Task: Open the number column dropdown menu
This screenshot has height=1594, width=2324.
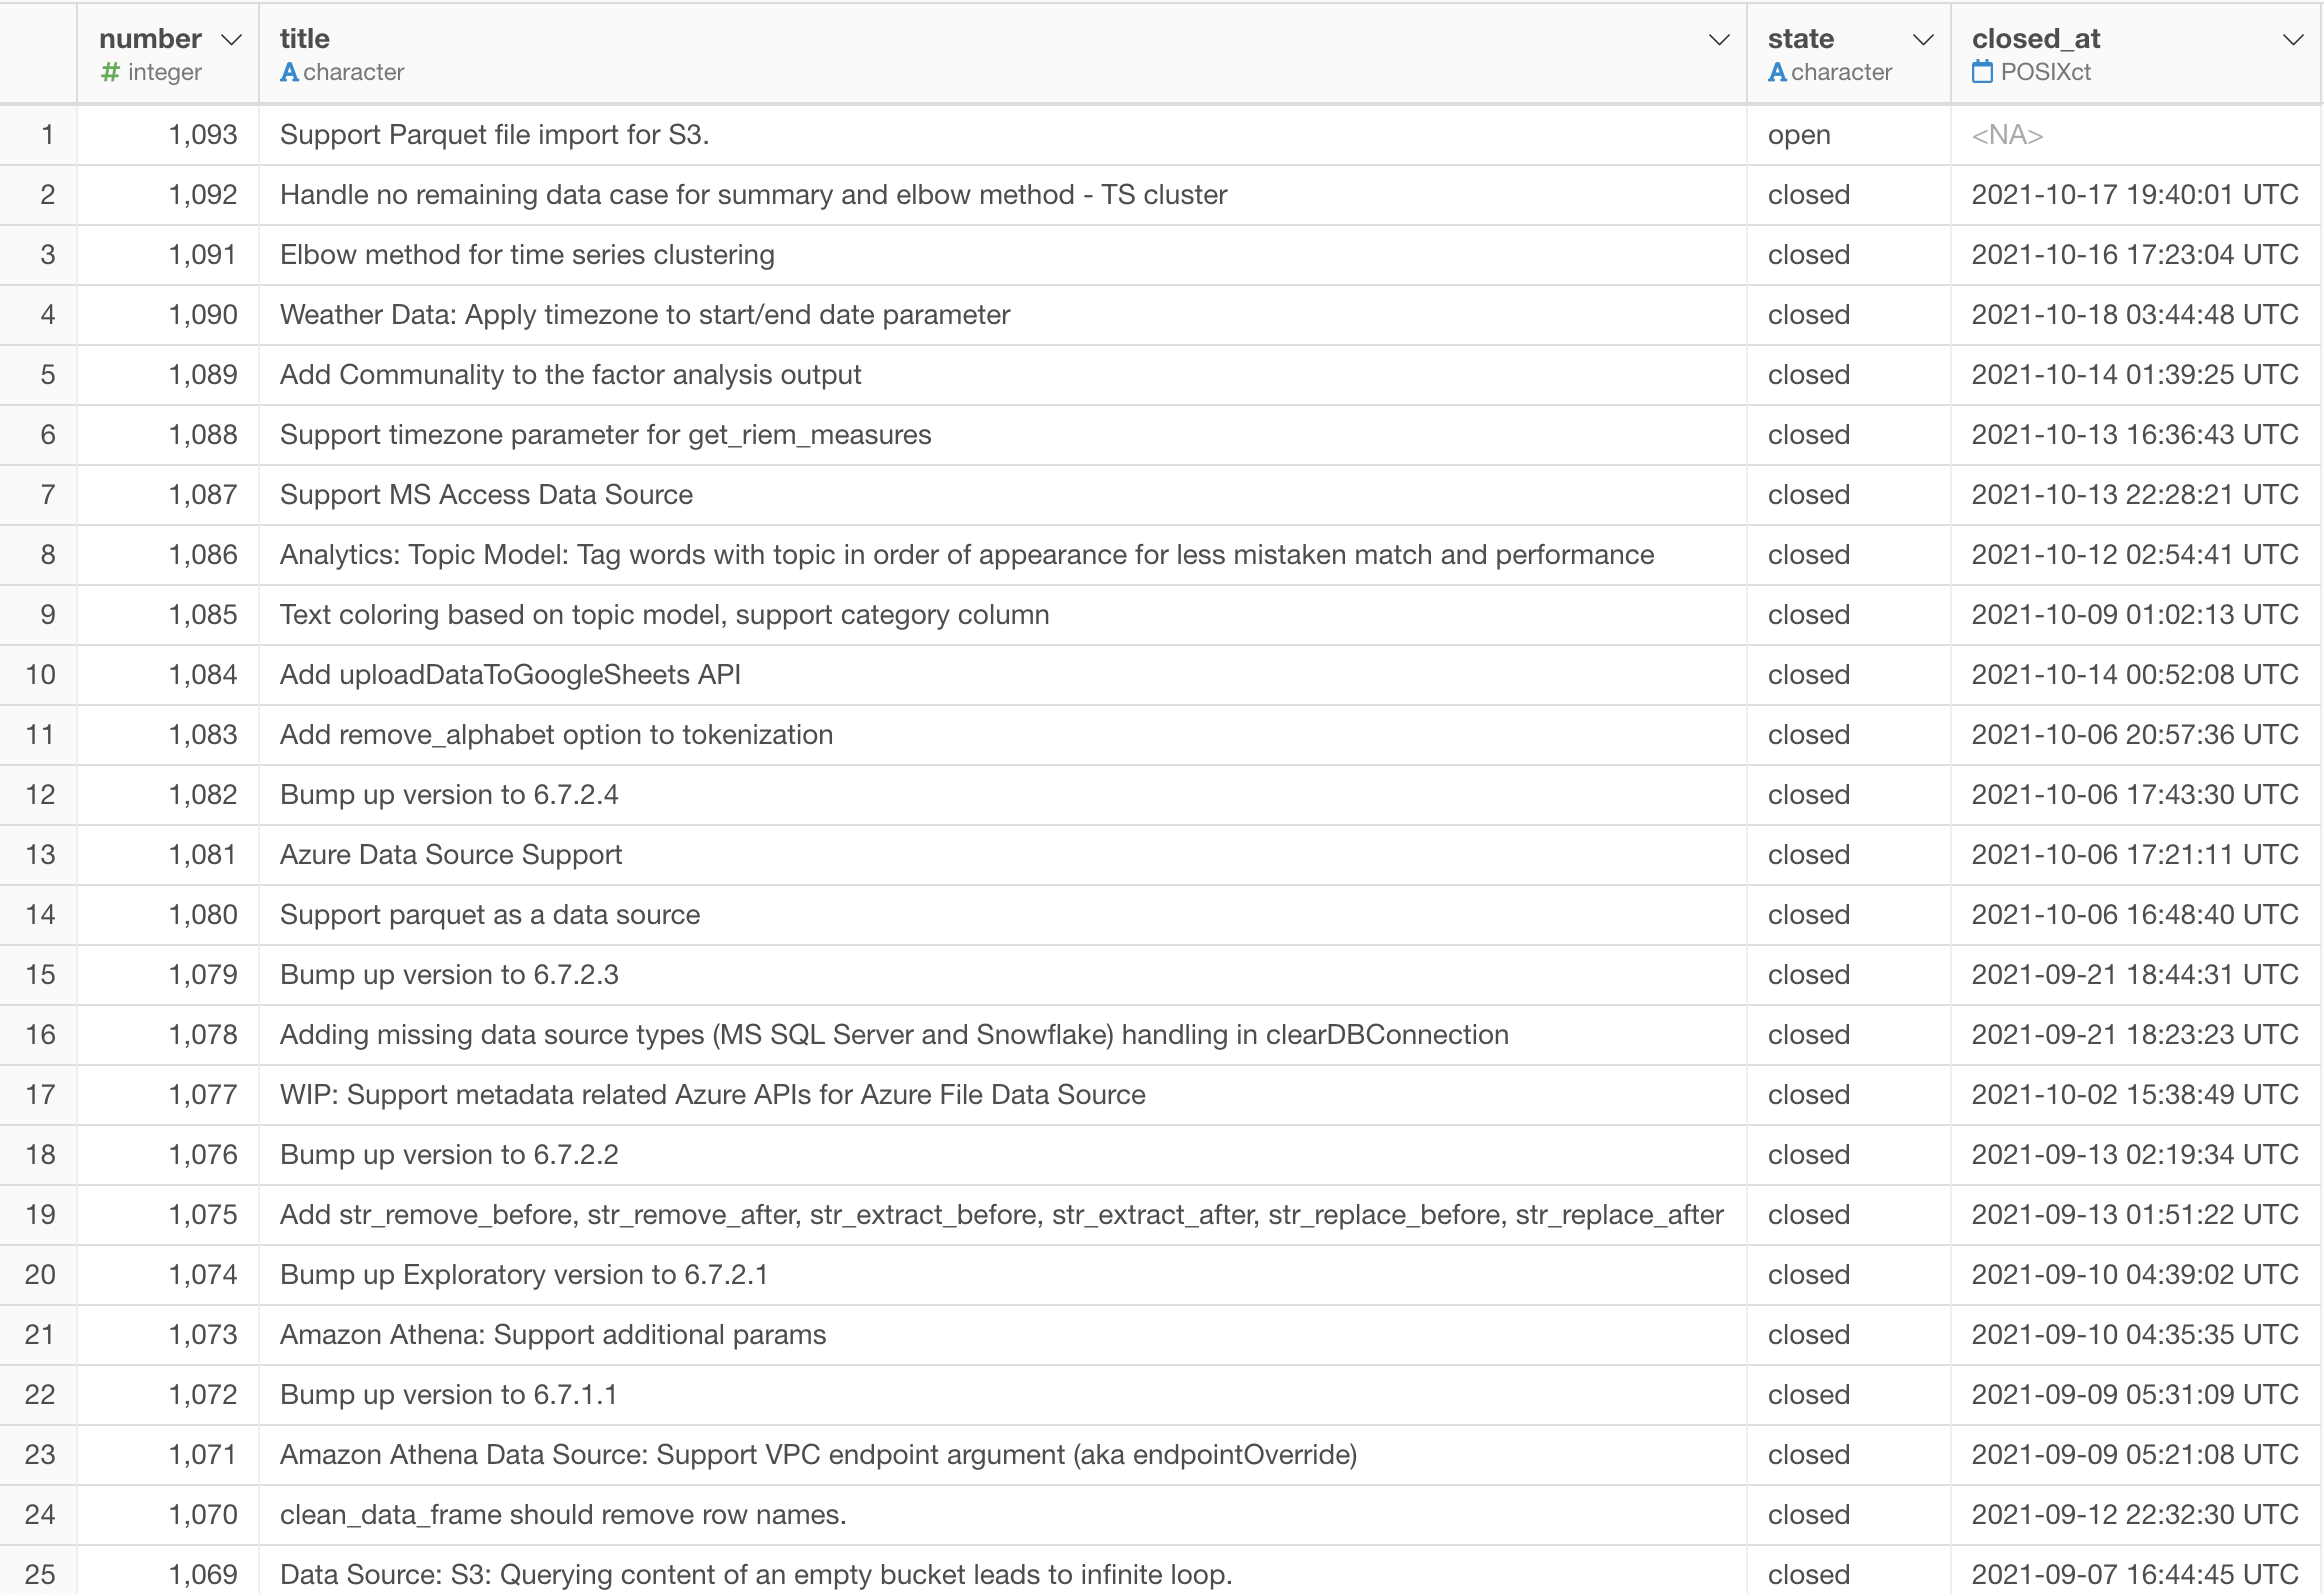Action: pyautogui.click(x=231, y=39)
